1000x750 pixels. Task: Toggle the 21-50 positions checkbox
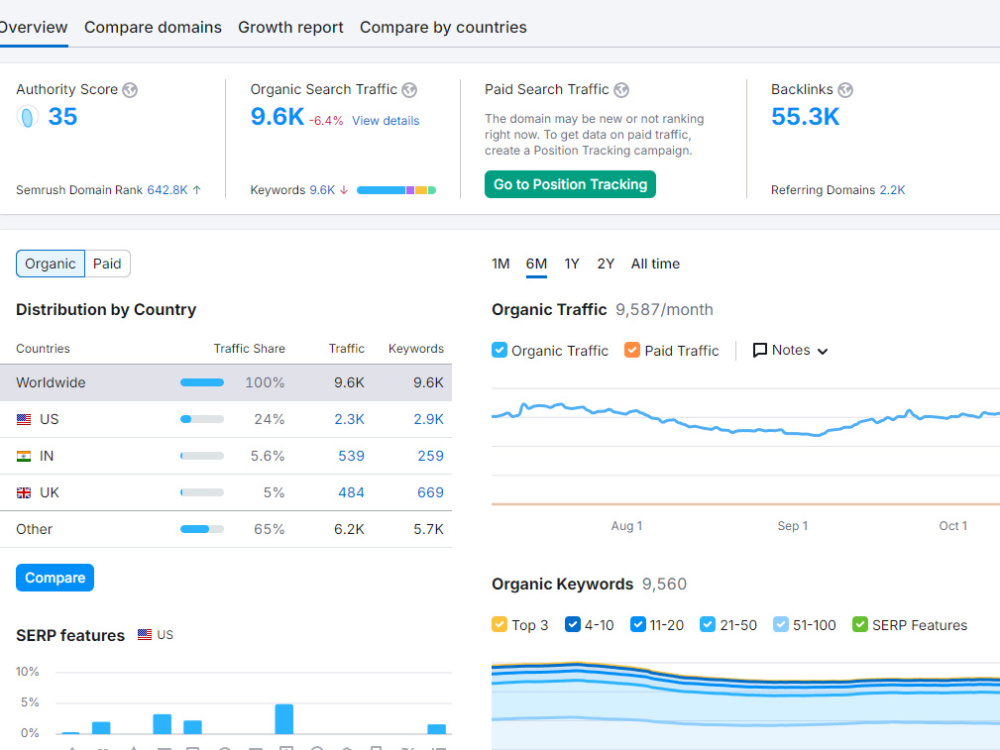coord(707,624)
